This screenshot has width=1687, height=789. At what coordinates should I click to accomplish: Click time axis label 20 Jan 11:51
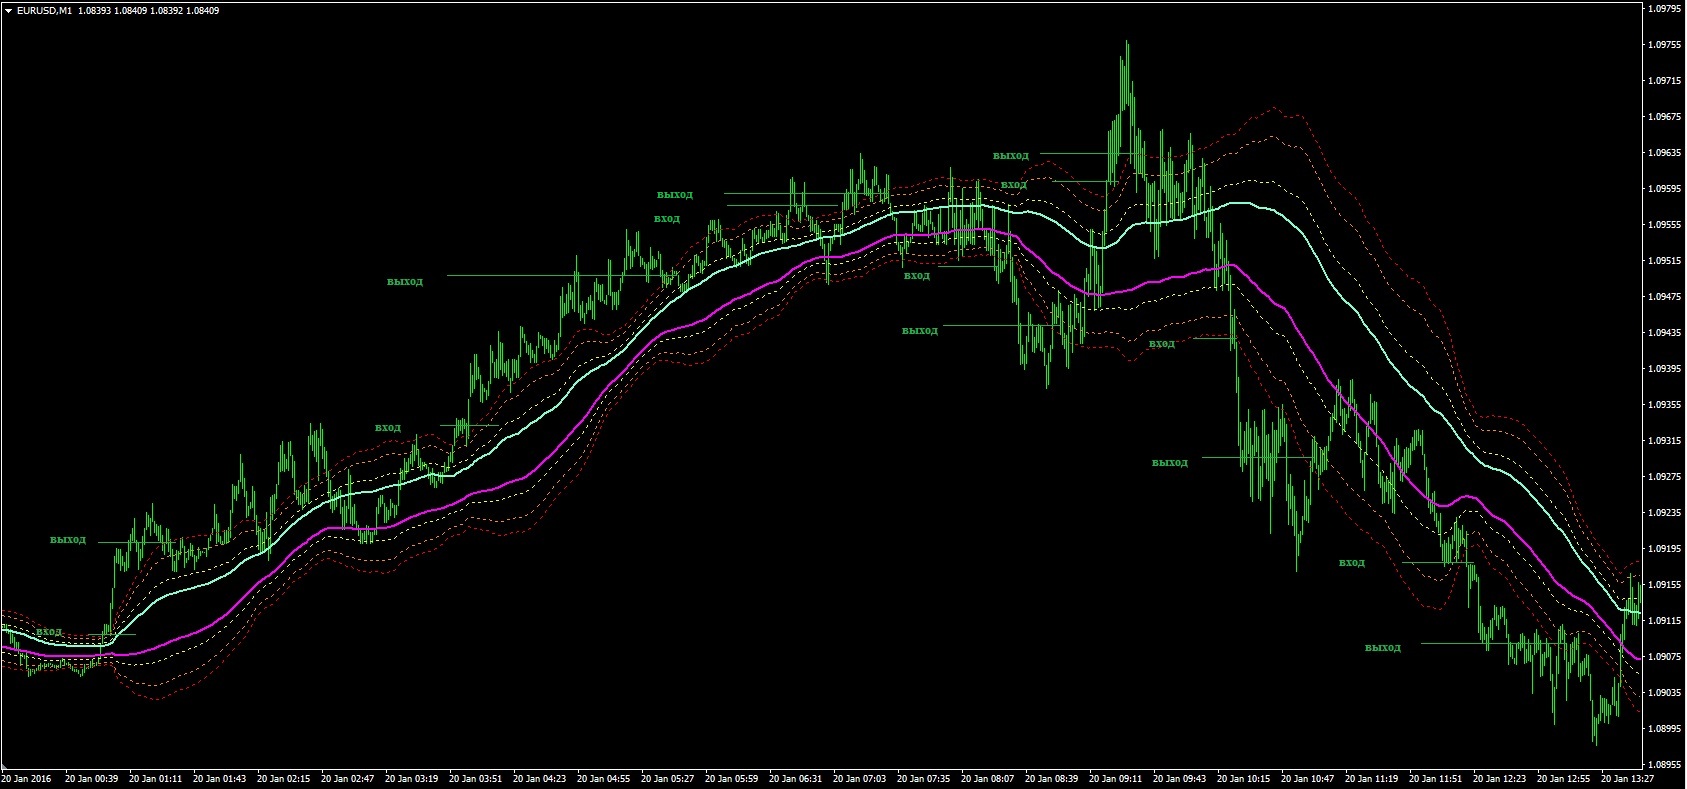(1435, 778)
